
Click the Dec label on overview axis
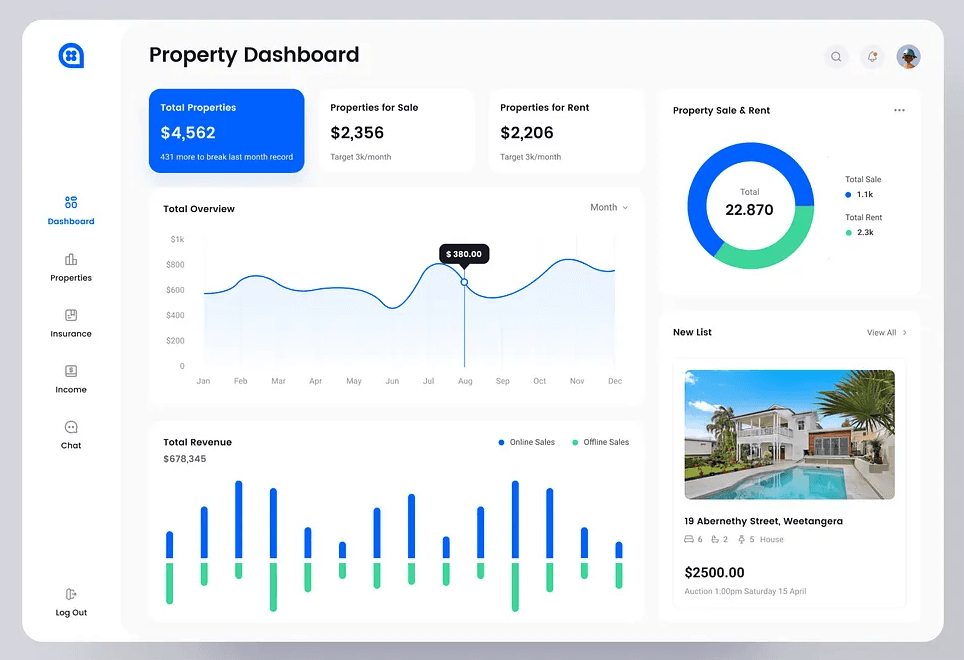click(615, 381)
